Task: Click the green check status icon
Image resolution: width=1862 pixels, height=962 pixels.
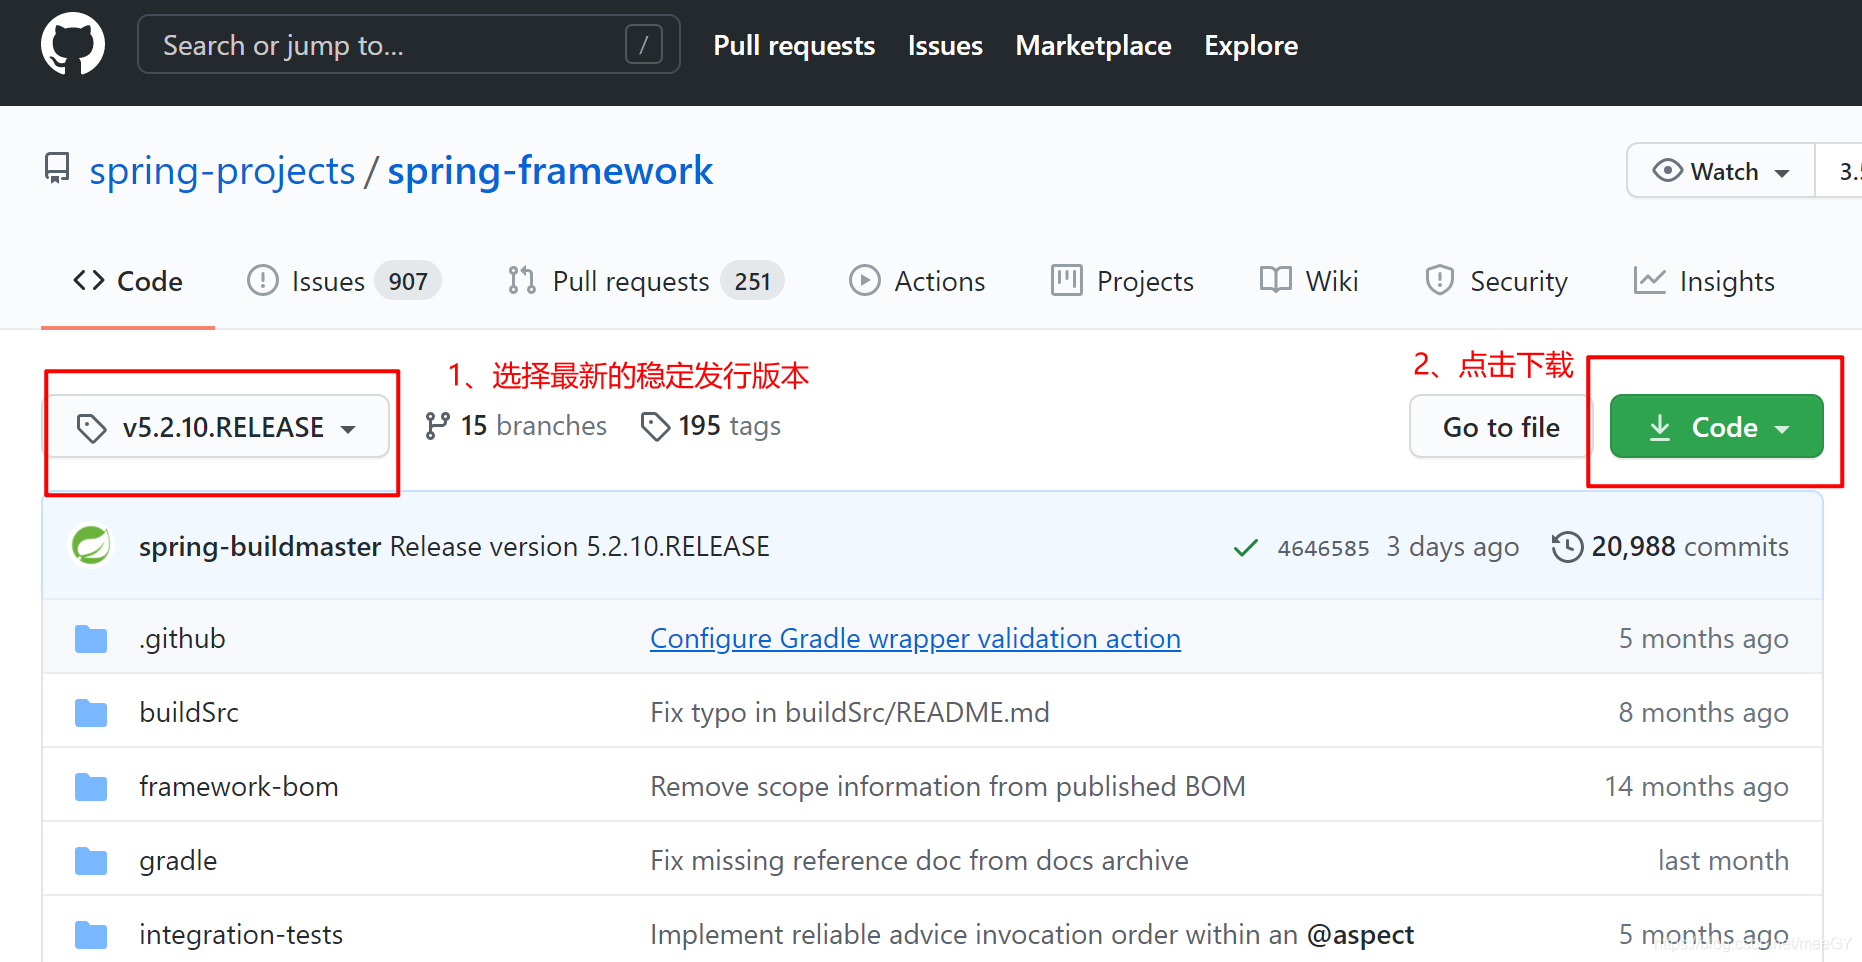Action: point(1246,548)
